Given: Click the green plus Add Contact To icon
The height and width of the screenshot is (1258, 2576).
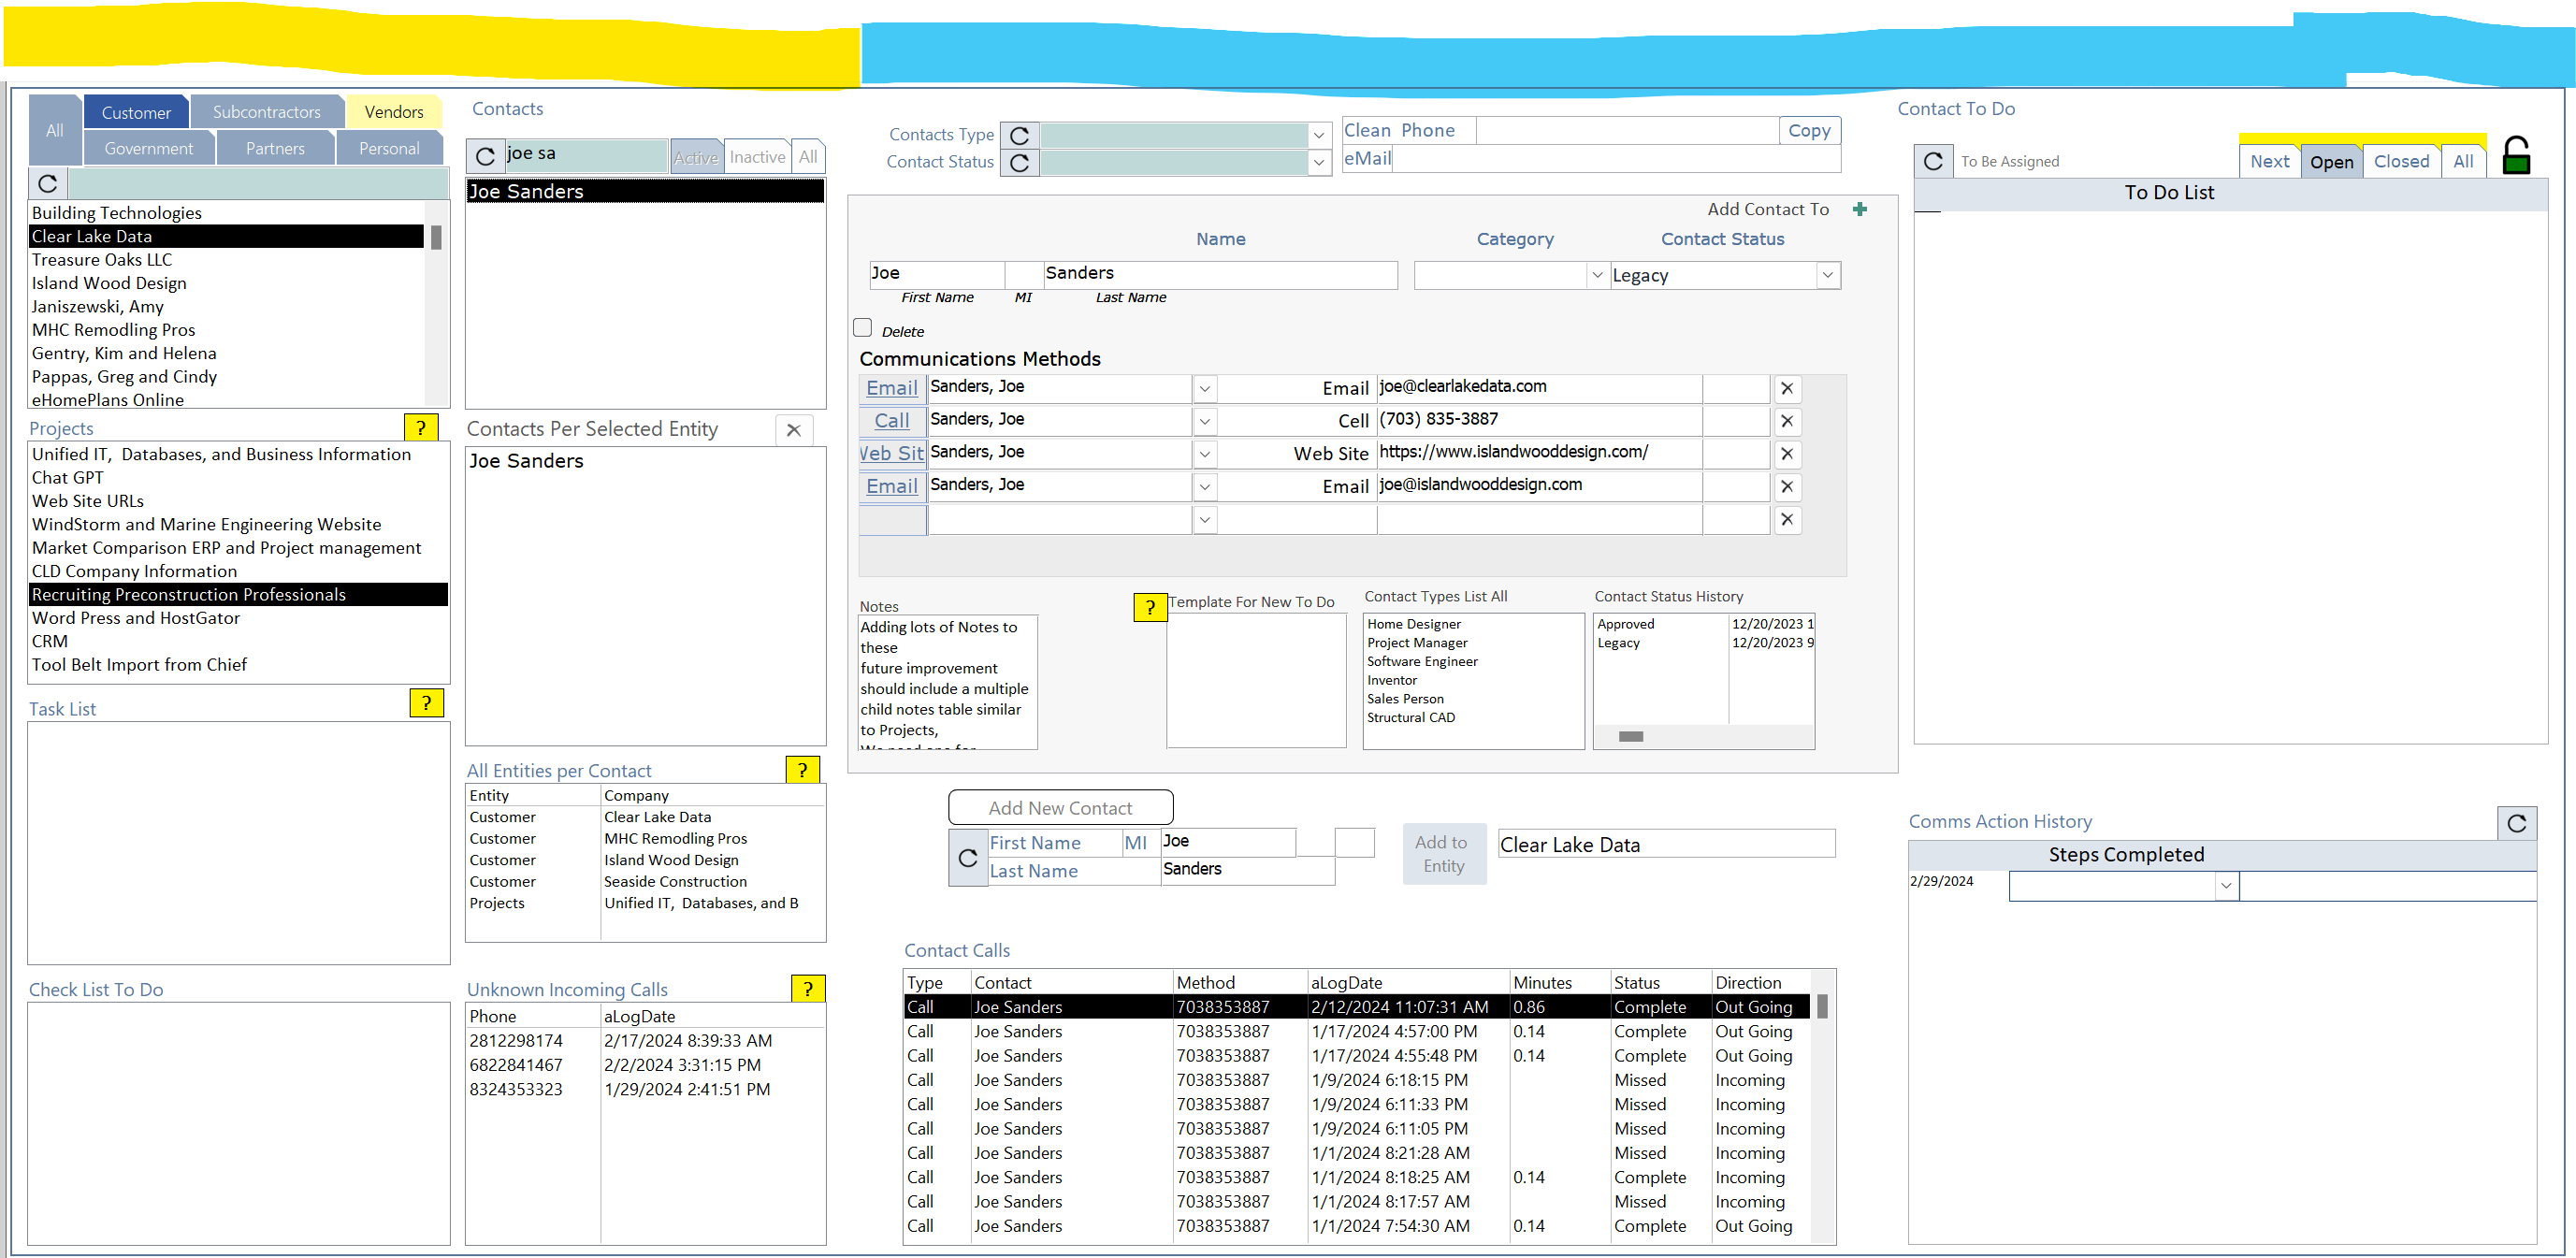Looking at the screenshot, I should coord(1859,209).
